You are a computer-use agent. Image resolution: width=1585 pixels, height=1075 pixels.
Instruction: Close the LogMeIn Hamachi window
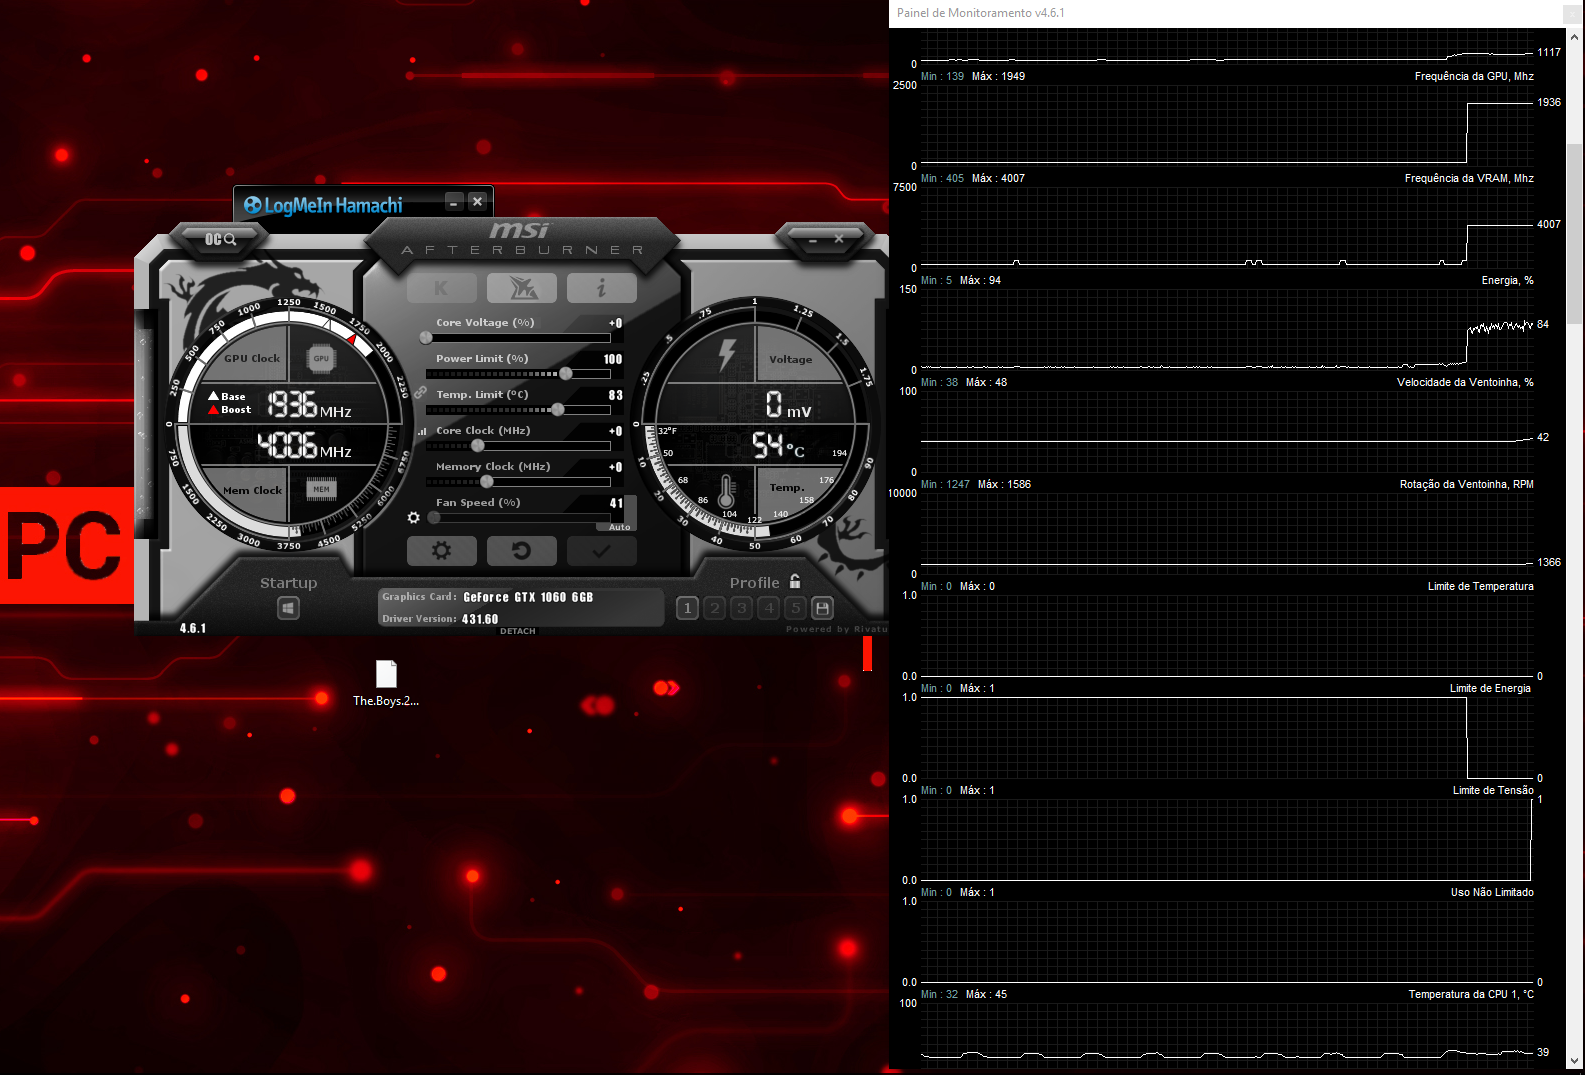tap(478, 202)
